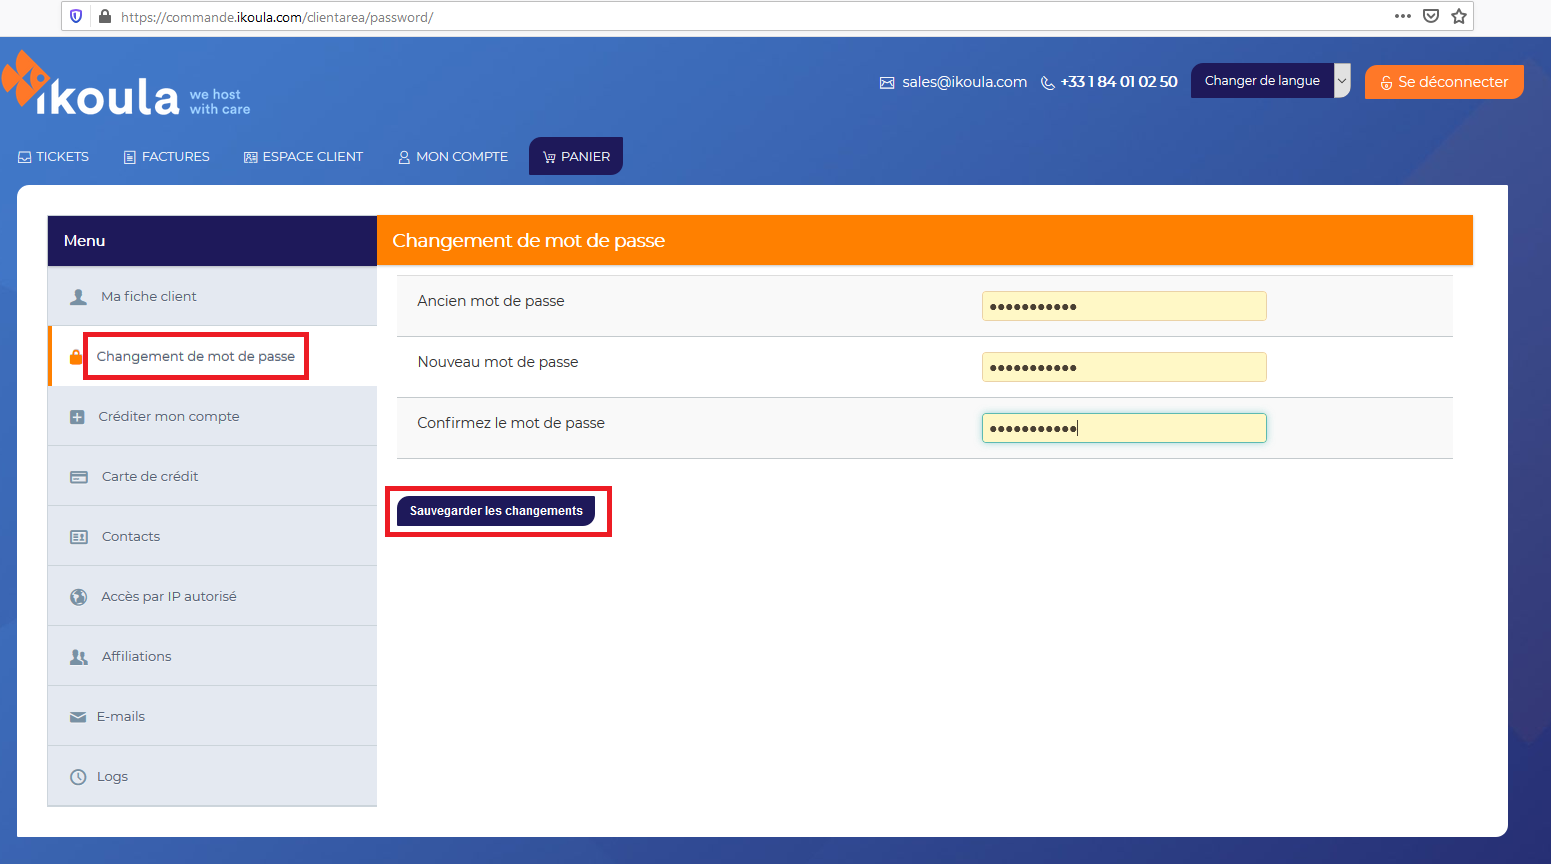Click the globe icon for Accès par IP
This screenshot has height=864, width=1551.
79,597
